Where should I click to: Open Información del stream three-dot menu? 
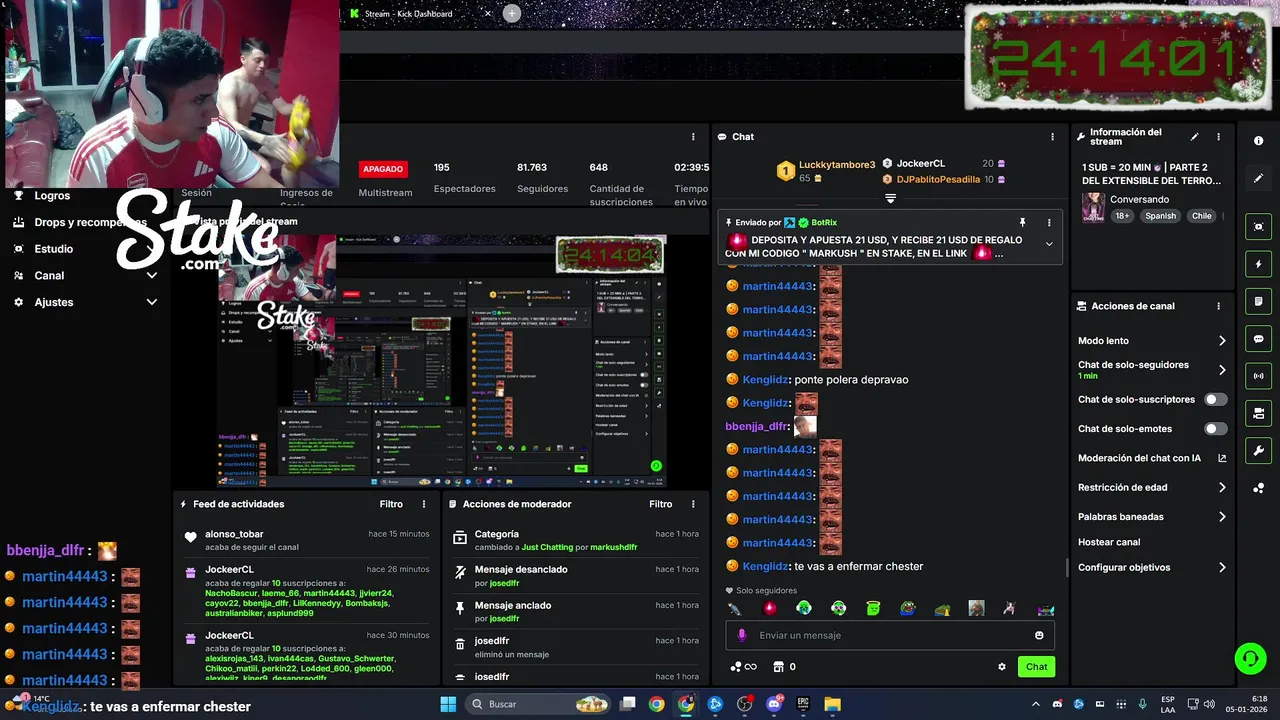click(1218, 137)
